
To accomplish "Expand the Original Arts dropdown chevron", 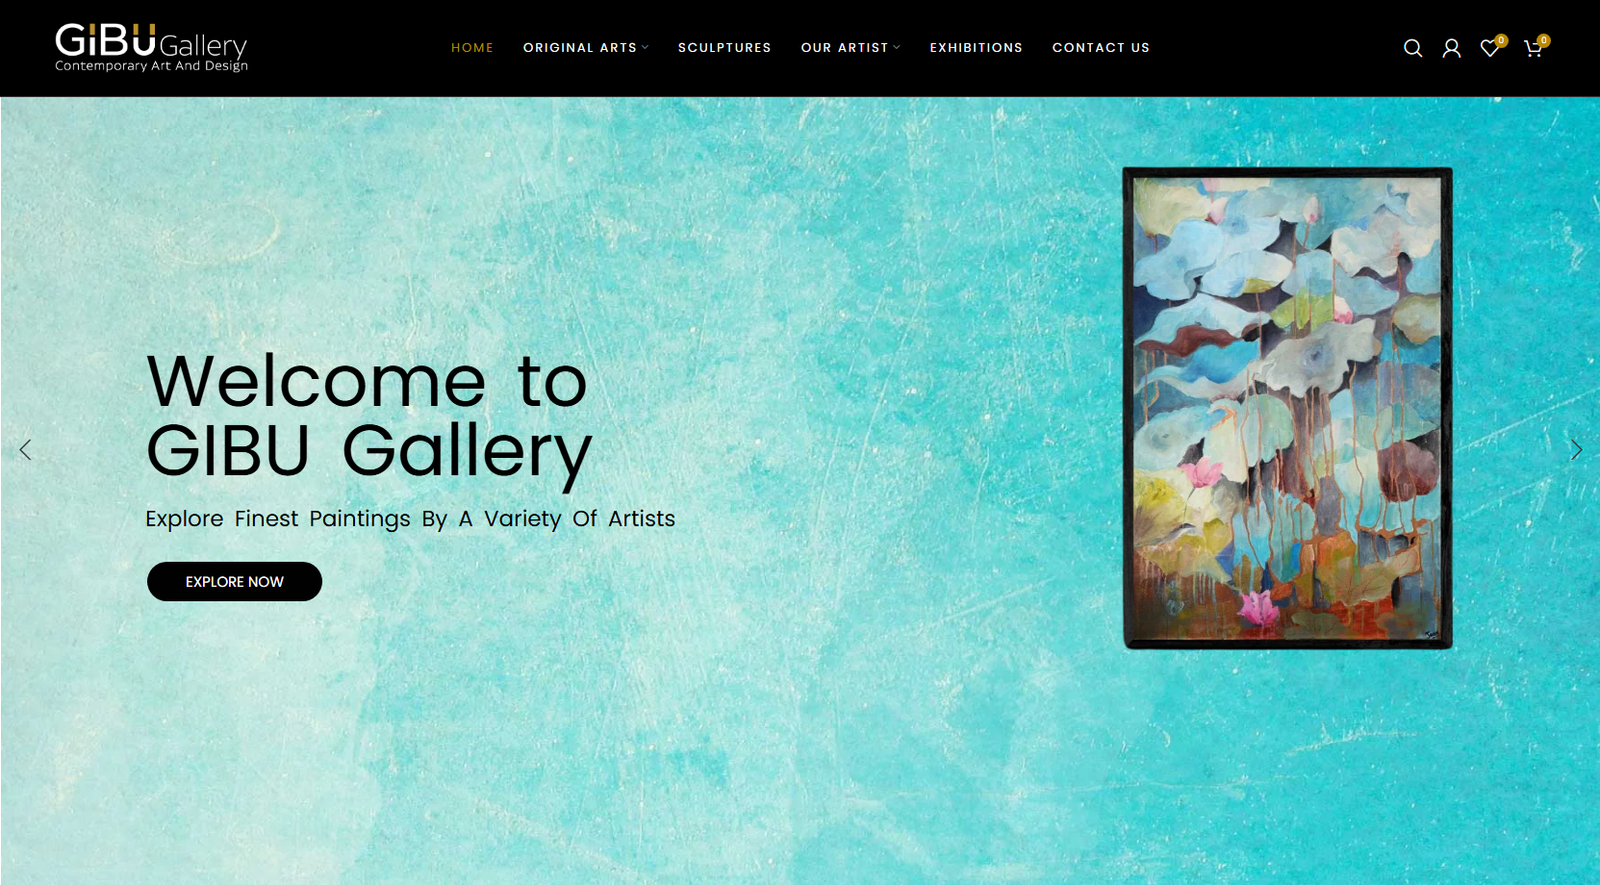I will point(645,47).
